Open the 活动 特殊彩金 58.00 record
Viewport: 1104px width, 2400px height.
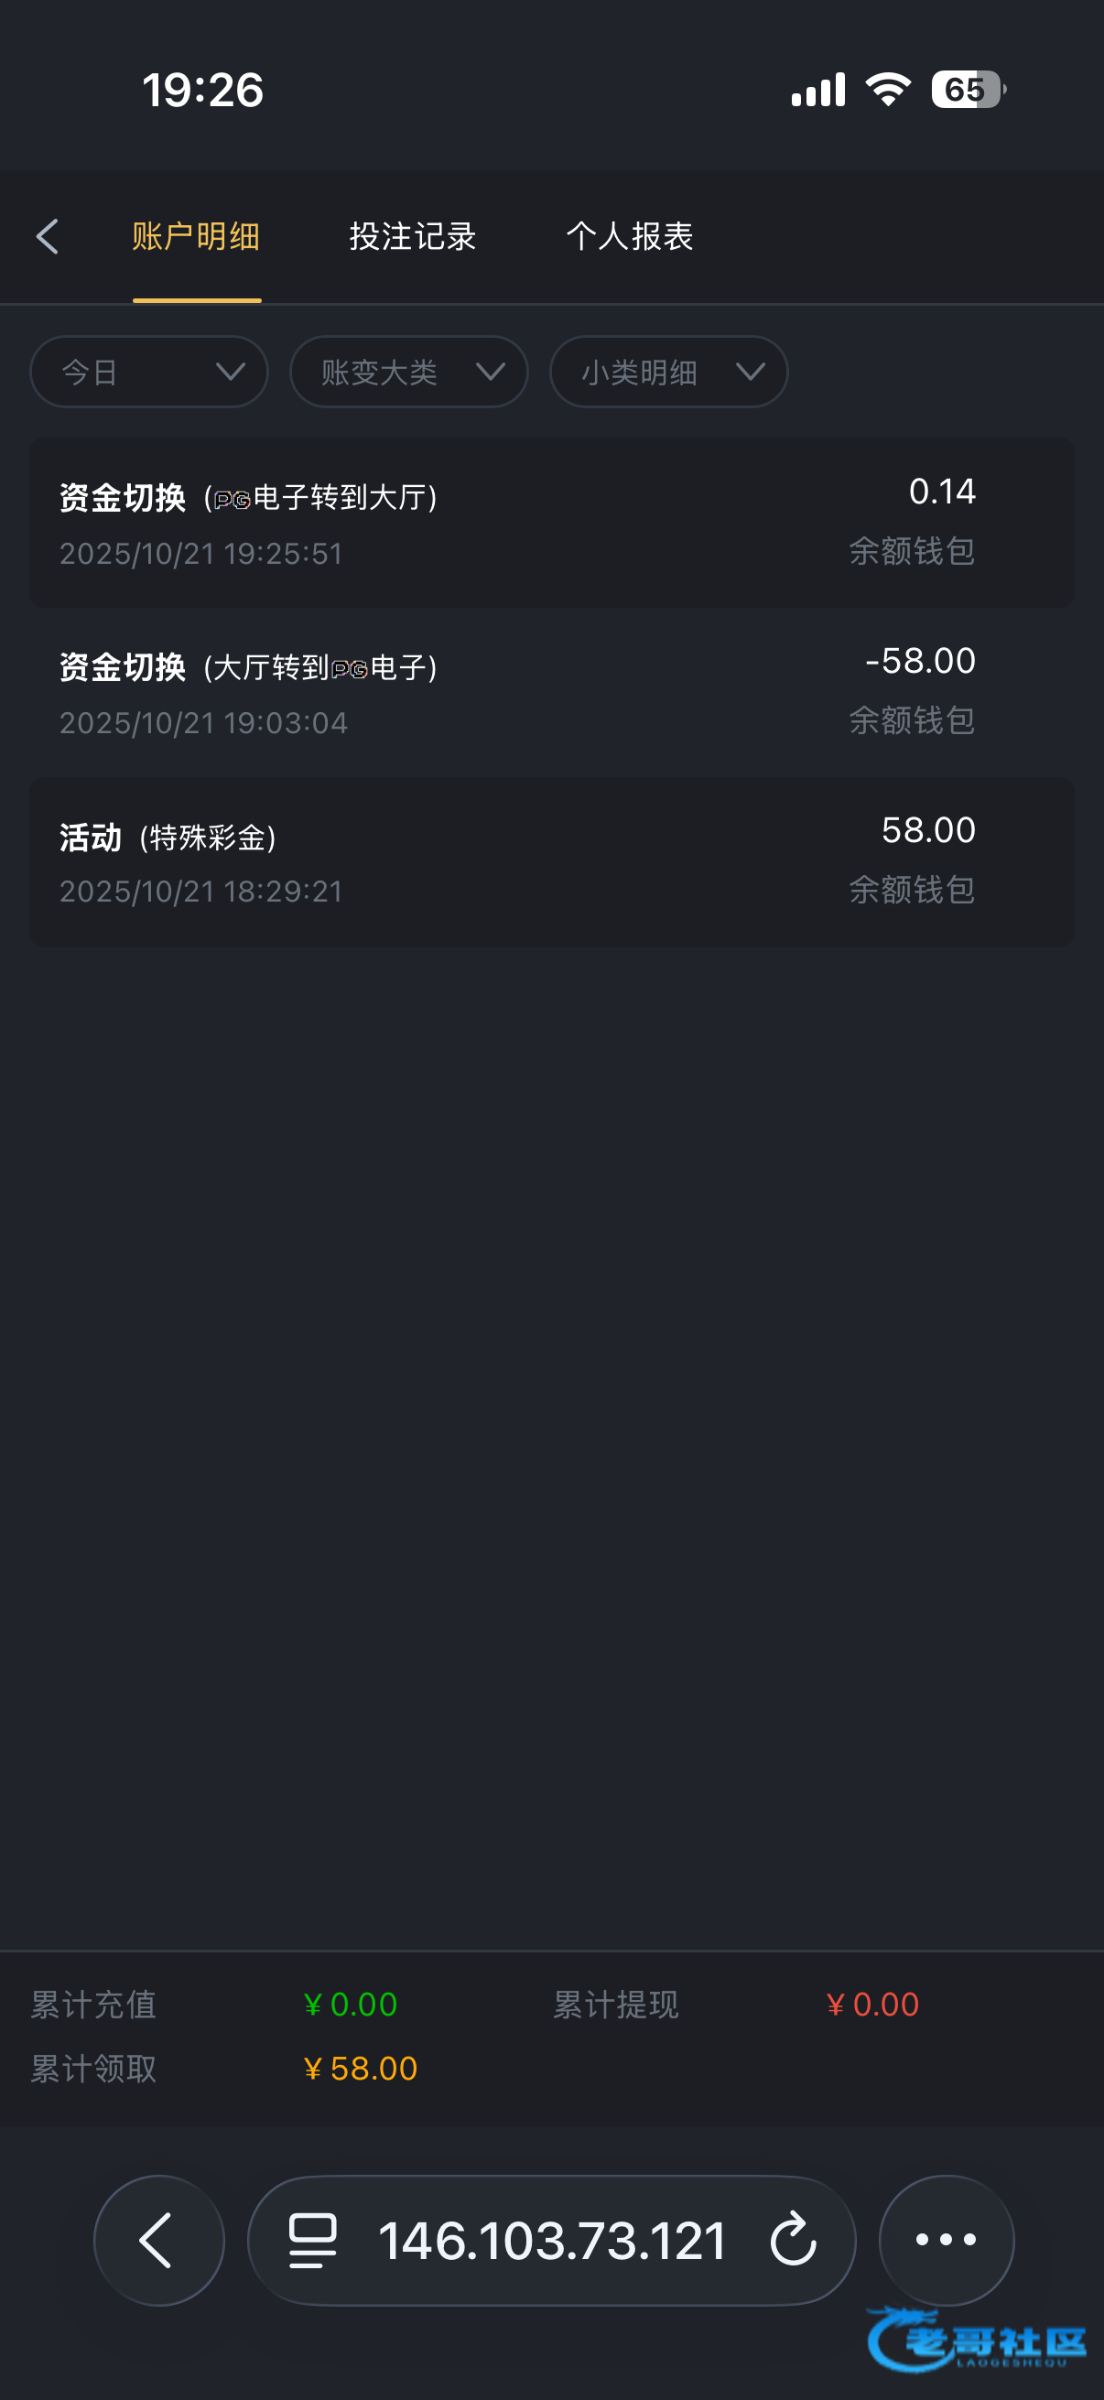click(x=552, y=862)
